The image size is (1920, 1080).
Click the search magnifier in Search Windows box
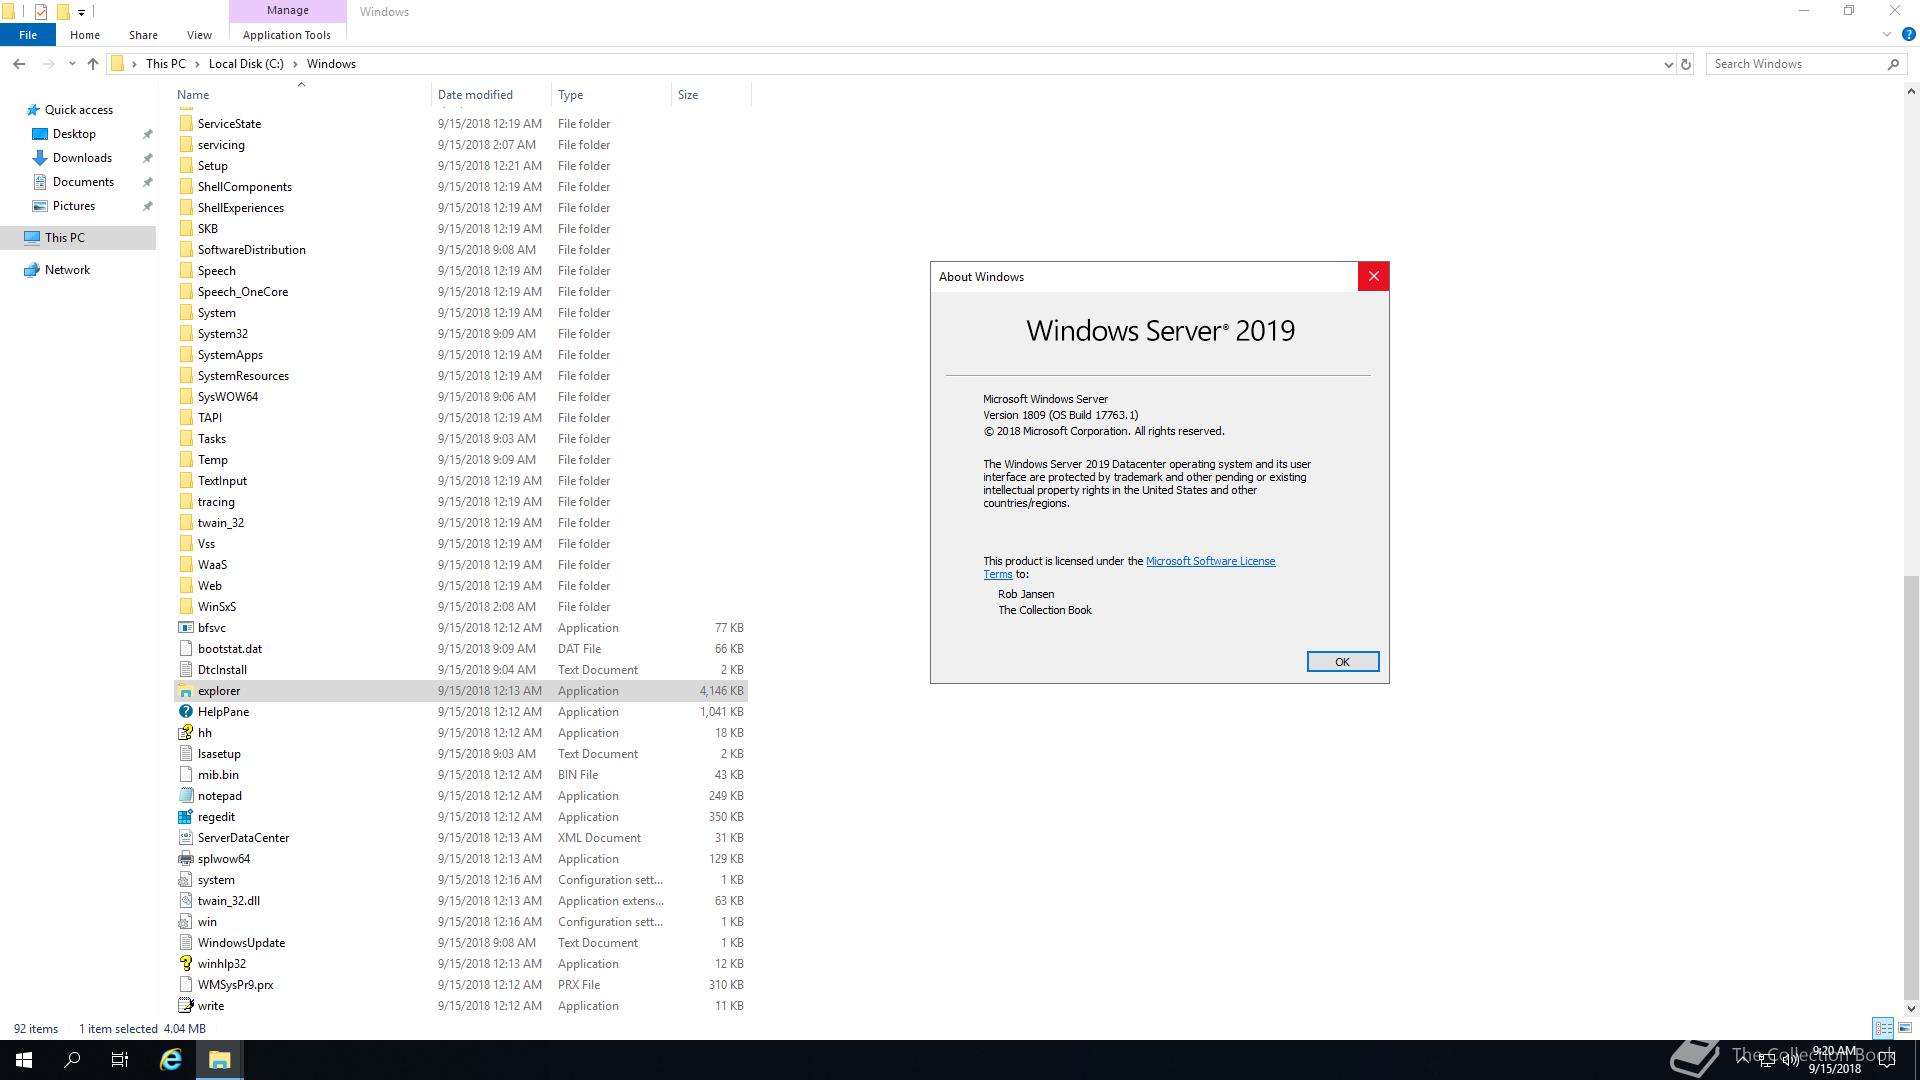click(x=1893, y=64)
